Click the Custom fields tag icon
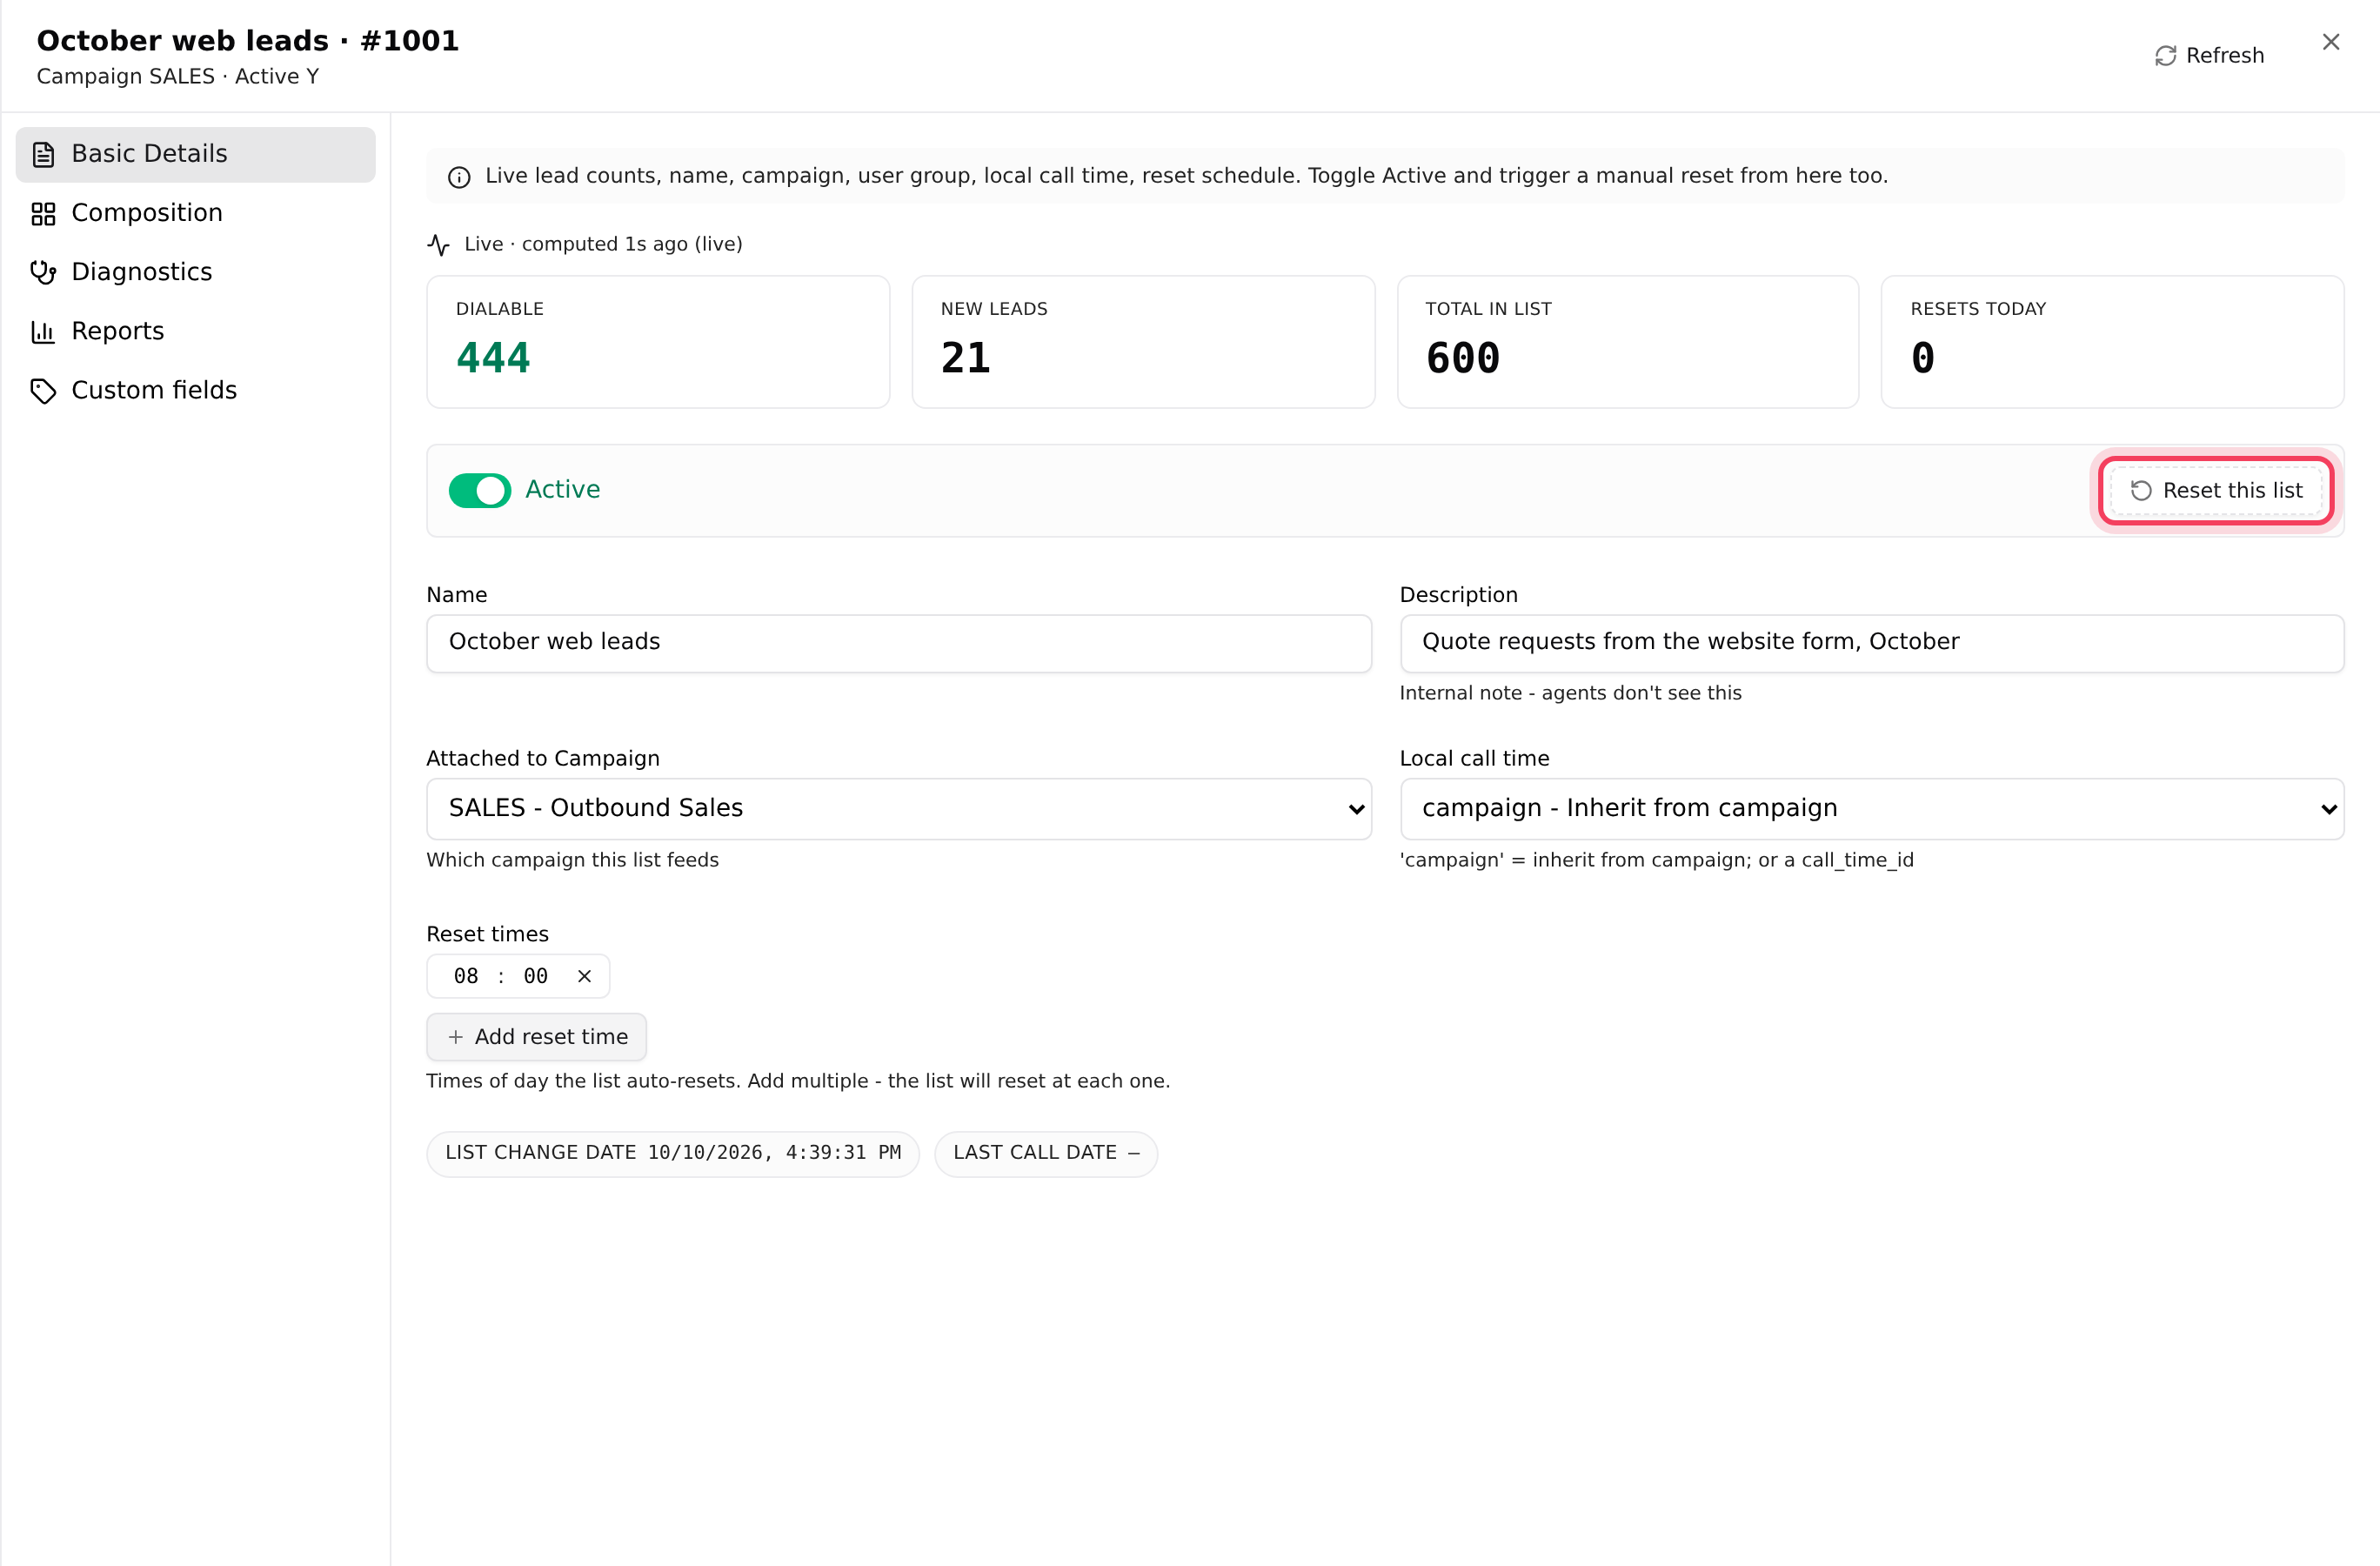The width and height of the screenshot is (2380, 1566). point(43,390)
